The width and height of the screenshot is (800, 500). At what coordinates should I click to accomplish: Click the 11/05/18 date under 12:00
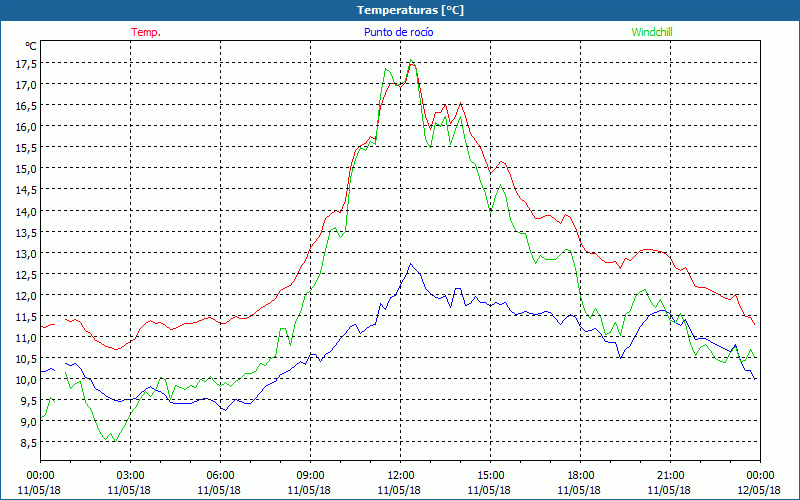(x=399, y=490)
